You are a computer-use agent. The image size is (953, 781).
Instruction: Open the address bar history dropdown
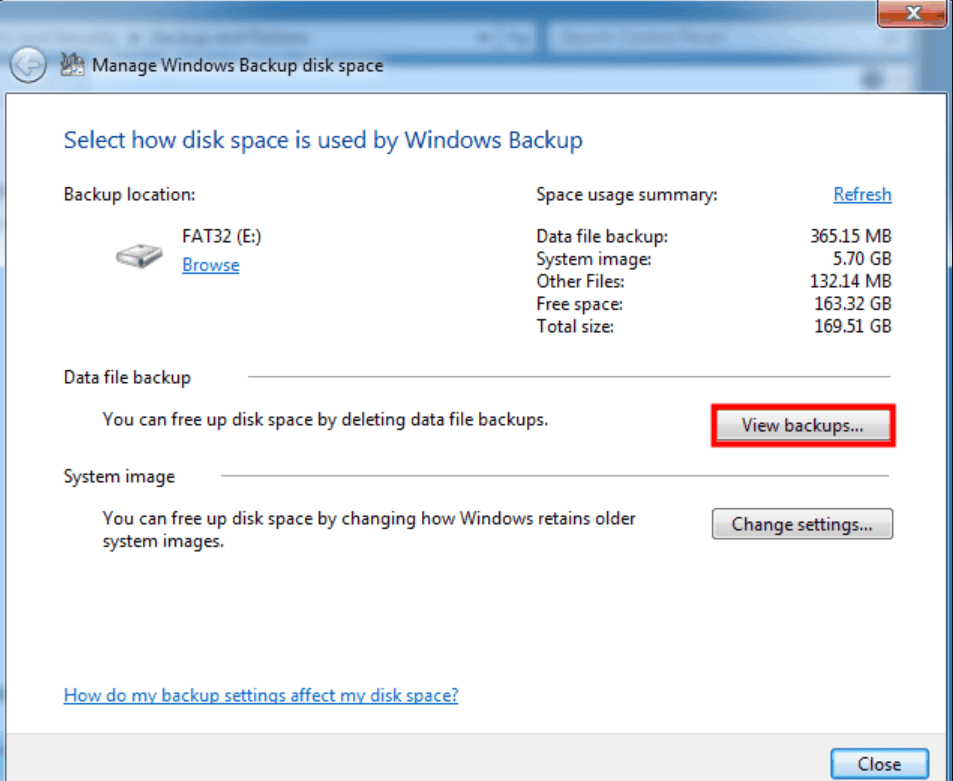click(x=484, y=35)
